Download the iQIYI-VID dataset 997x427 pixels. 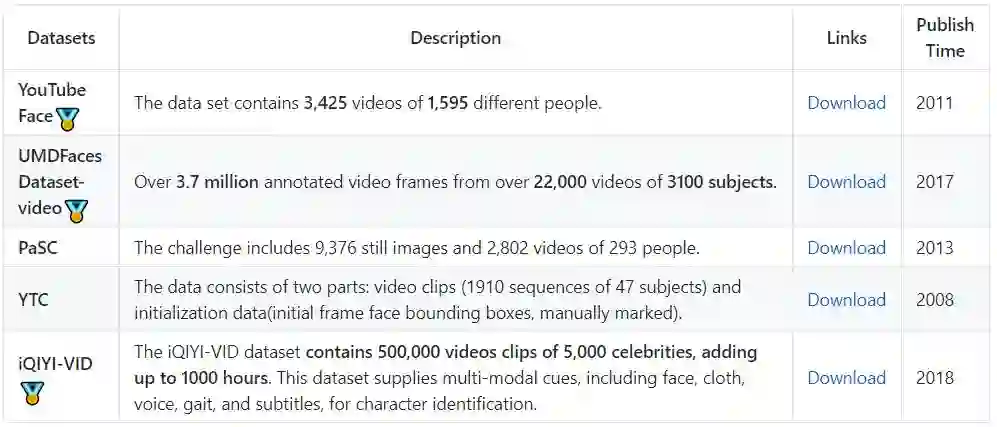pyautogui.click(x=846, y=377)
